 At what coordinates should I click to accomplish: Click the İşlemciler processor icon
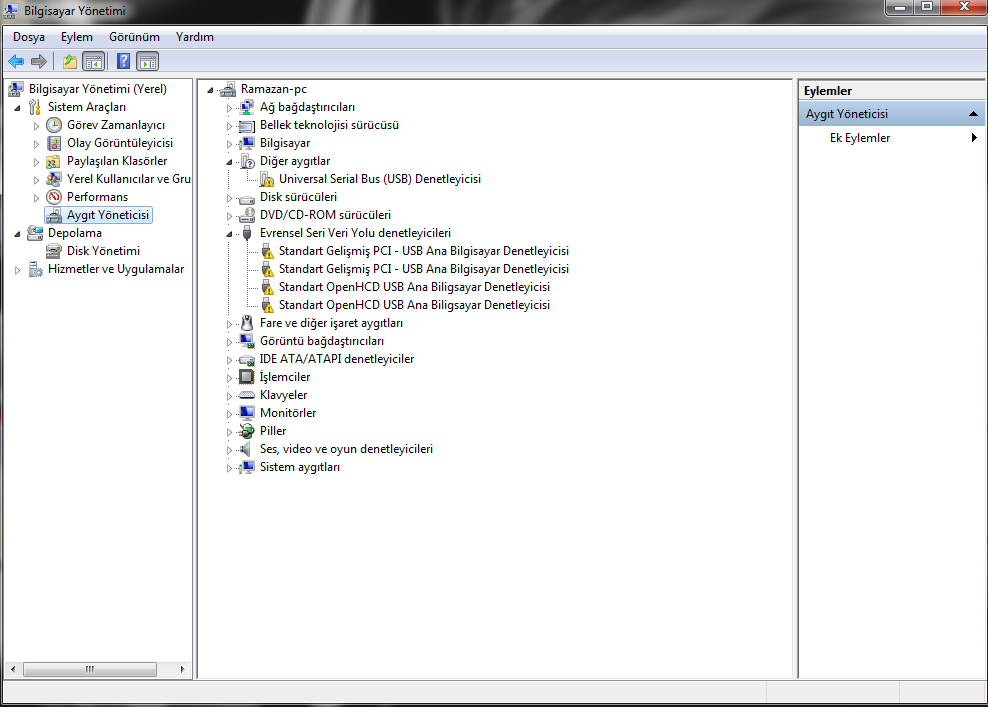(x=247, y=377)
